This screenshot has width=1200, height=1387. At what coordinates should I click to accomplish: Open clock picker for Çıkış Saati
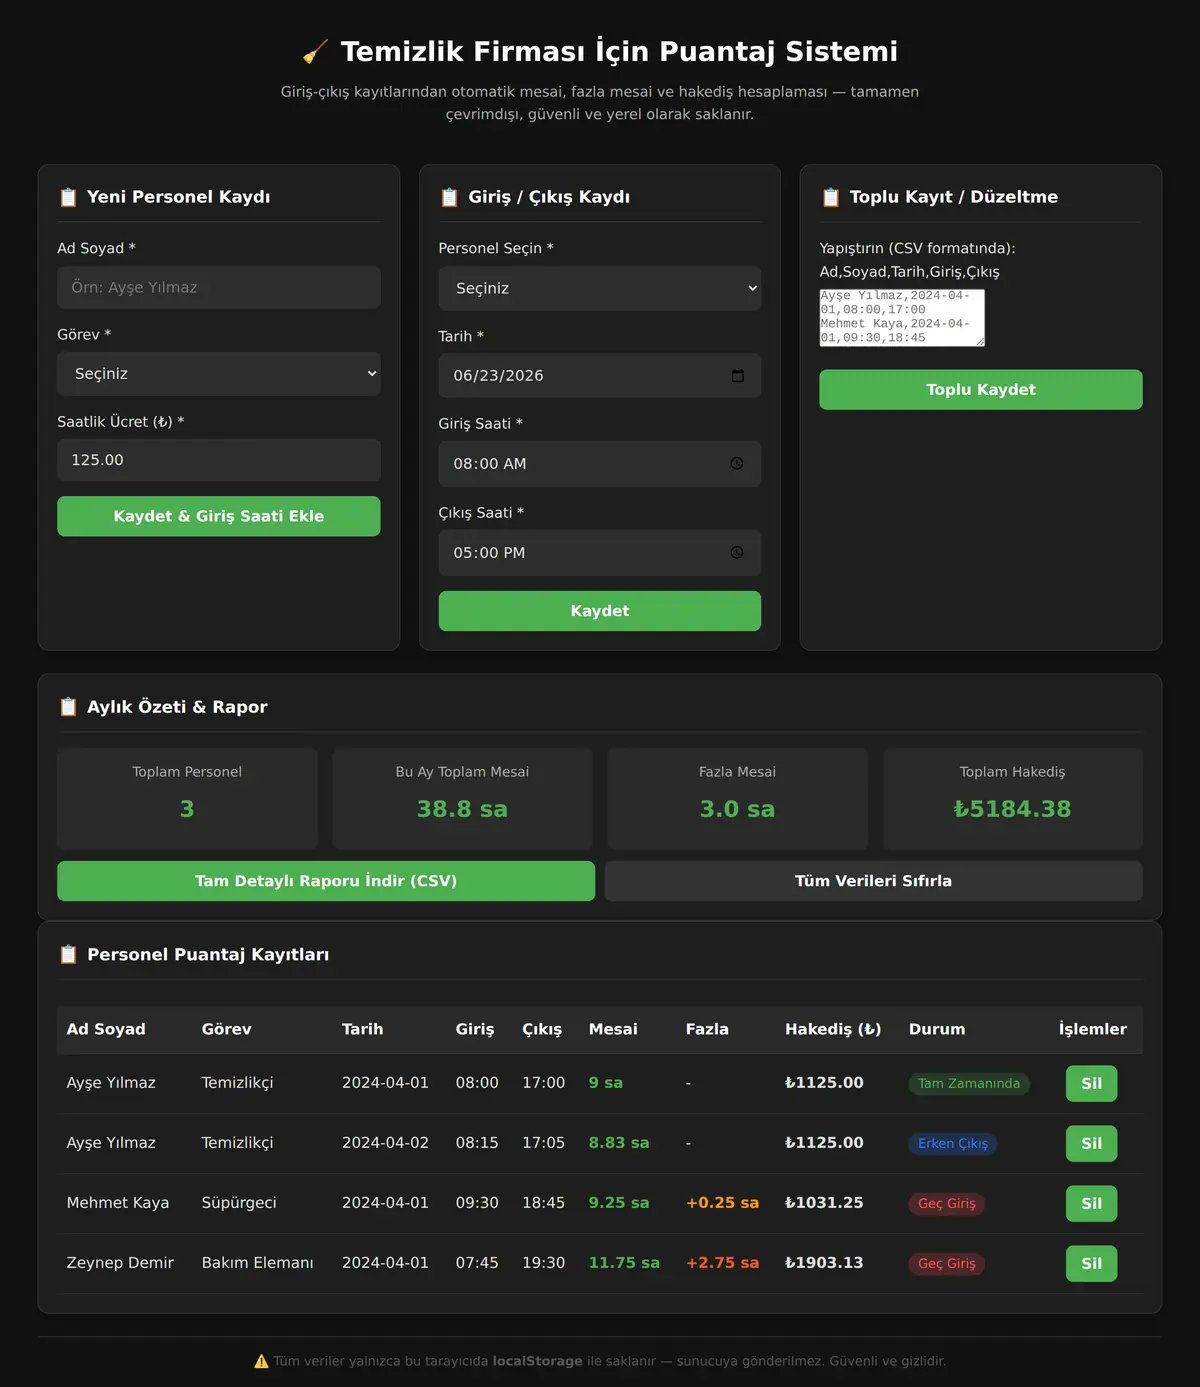[737, 553]
